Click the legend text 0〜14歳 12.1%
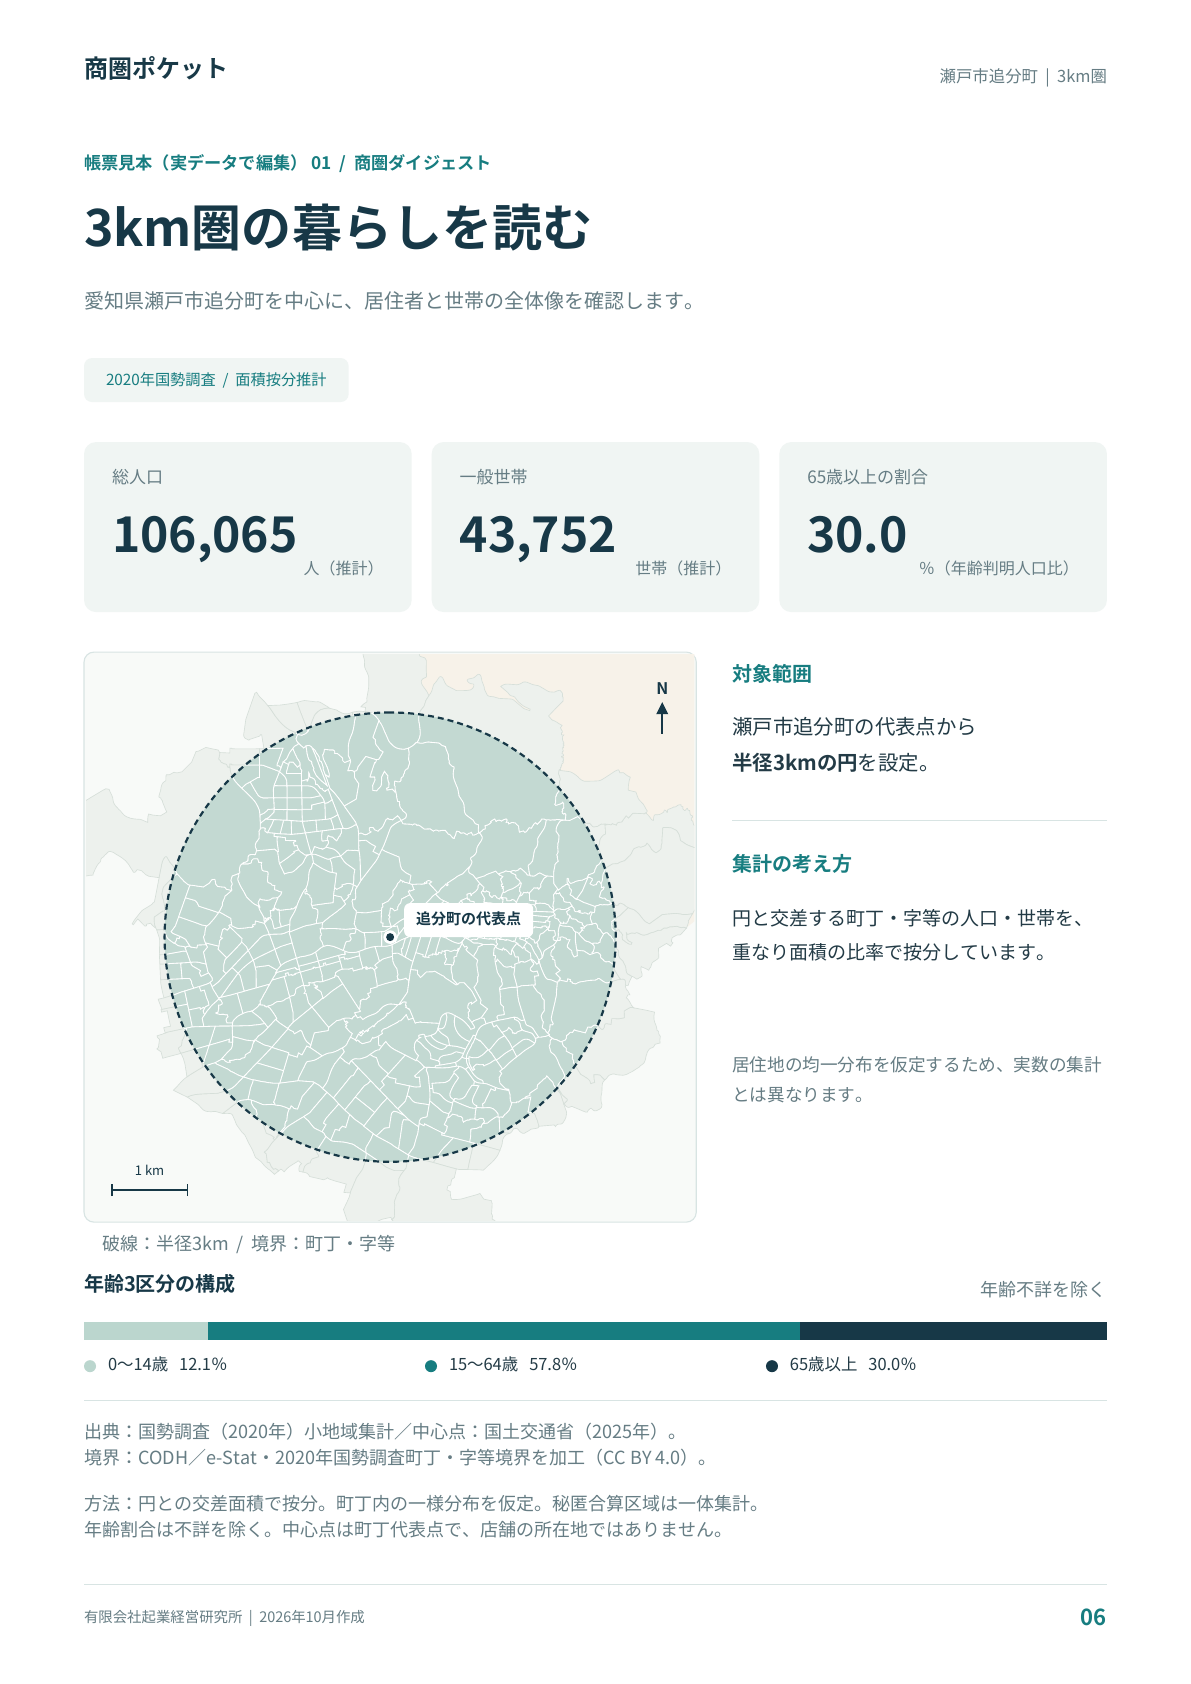 point(167,1365)
